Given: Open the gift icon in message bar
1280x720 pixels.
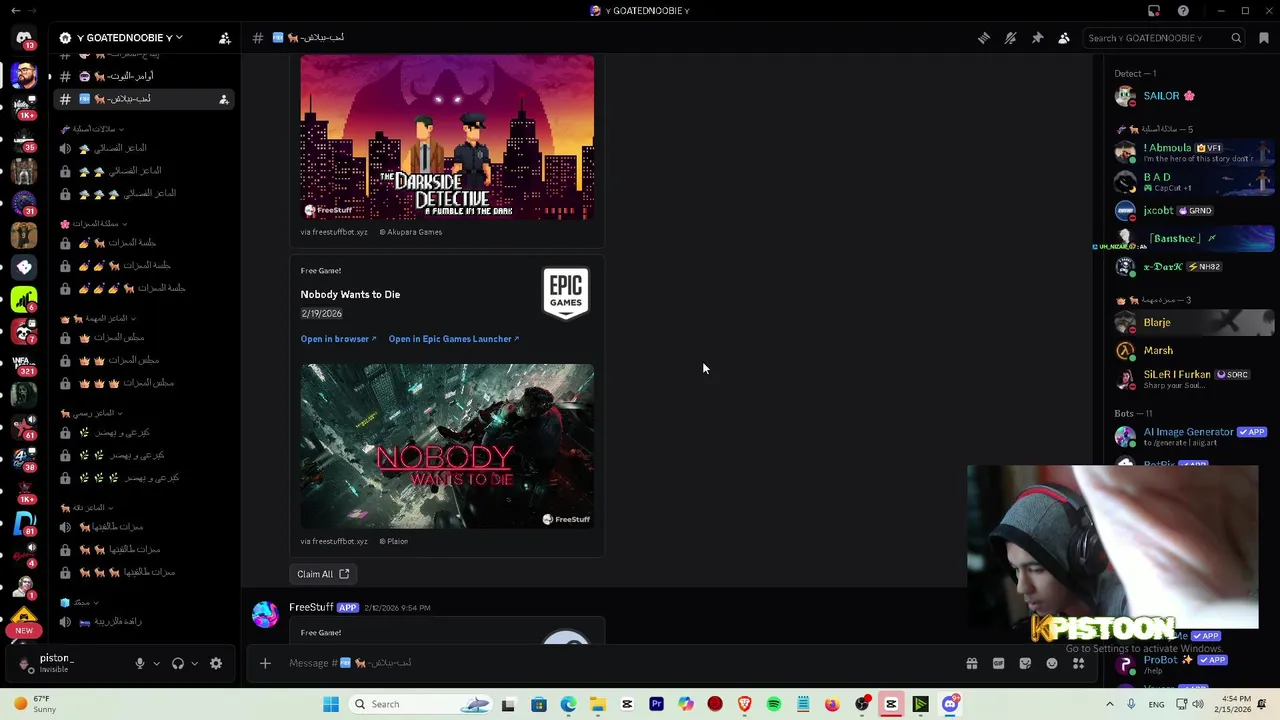Looking at the screenshot, I should pyautogui.click(x=971, y=663).
